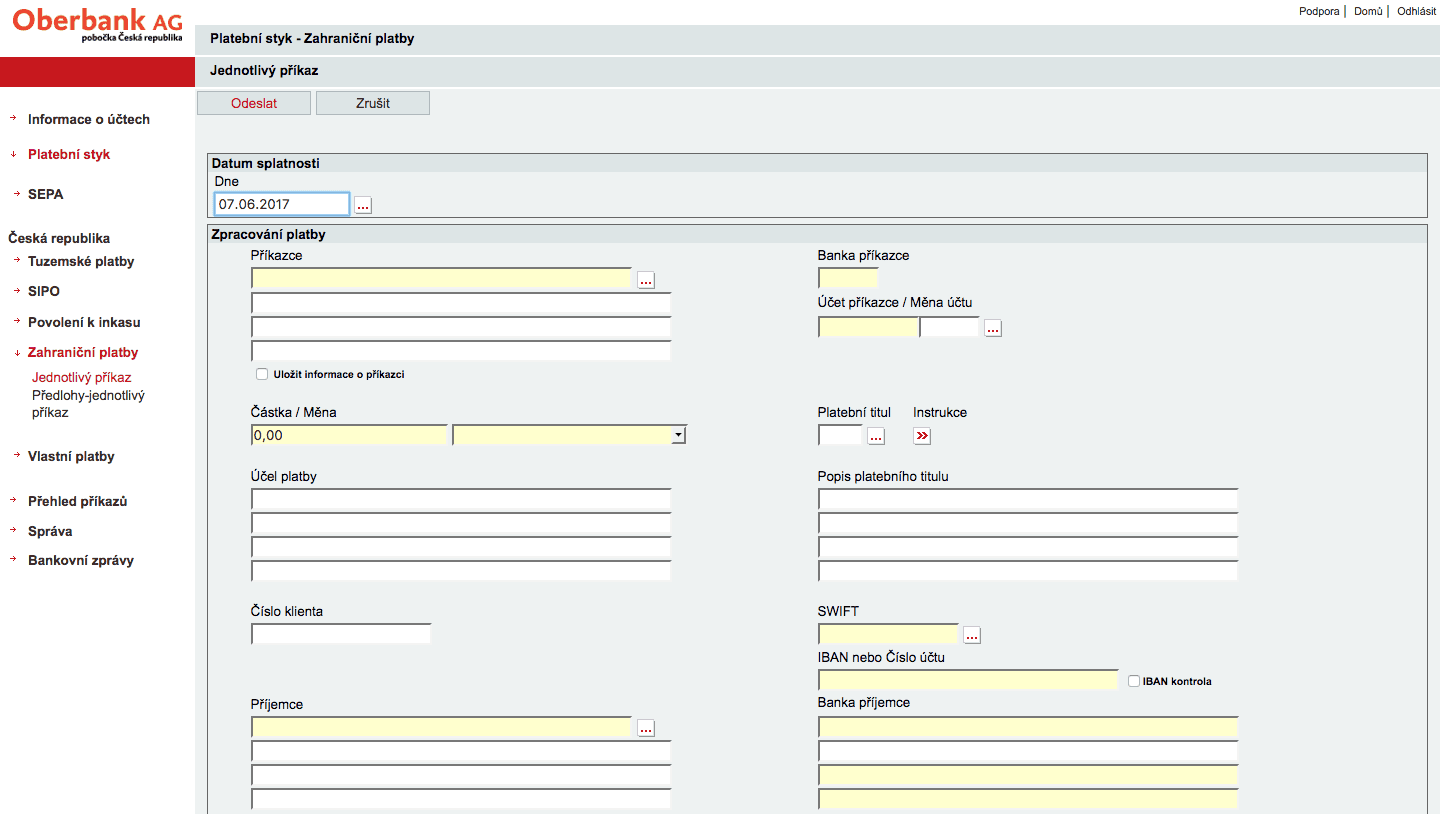Enable the IBAN kontrola checkbox

coord(1133,681)
